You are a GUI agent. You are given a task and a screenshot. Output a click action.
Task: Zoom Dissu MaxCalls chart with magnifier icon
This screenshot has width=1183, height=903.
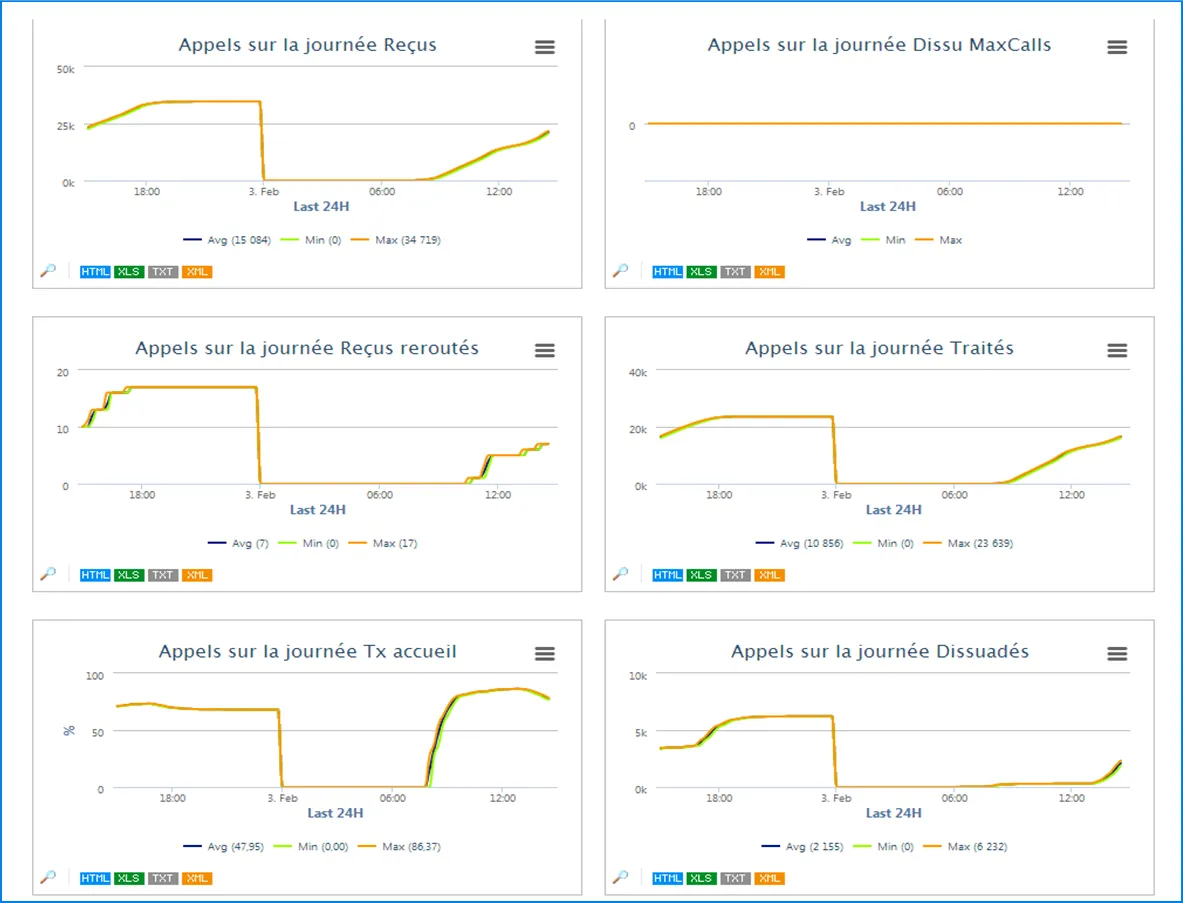pyautogui.click(x=620, y=271)
